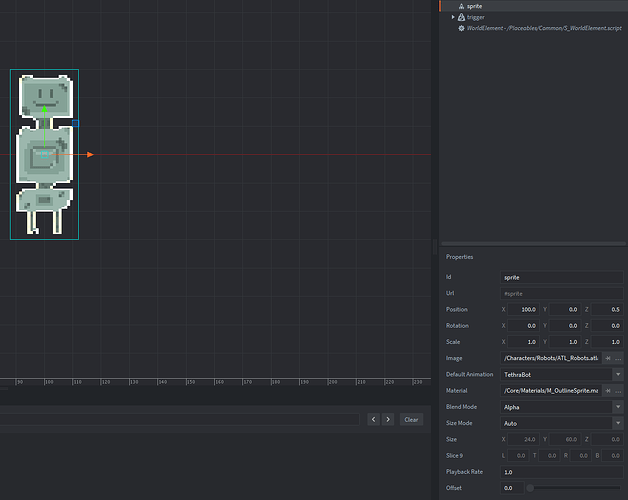Click the Position X input field
Screen dimensions: 628x500
pos(525,309)
